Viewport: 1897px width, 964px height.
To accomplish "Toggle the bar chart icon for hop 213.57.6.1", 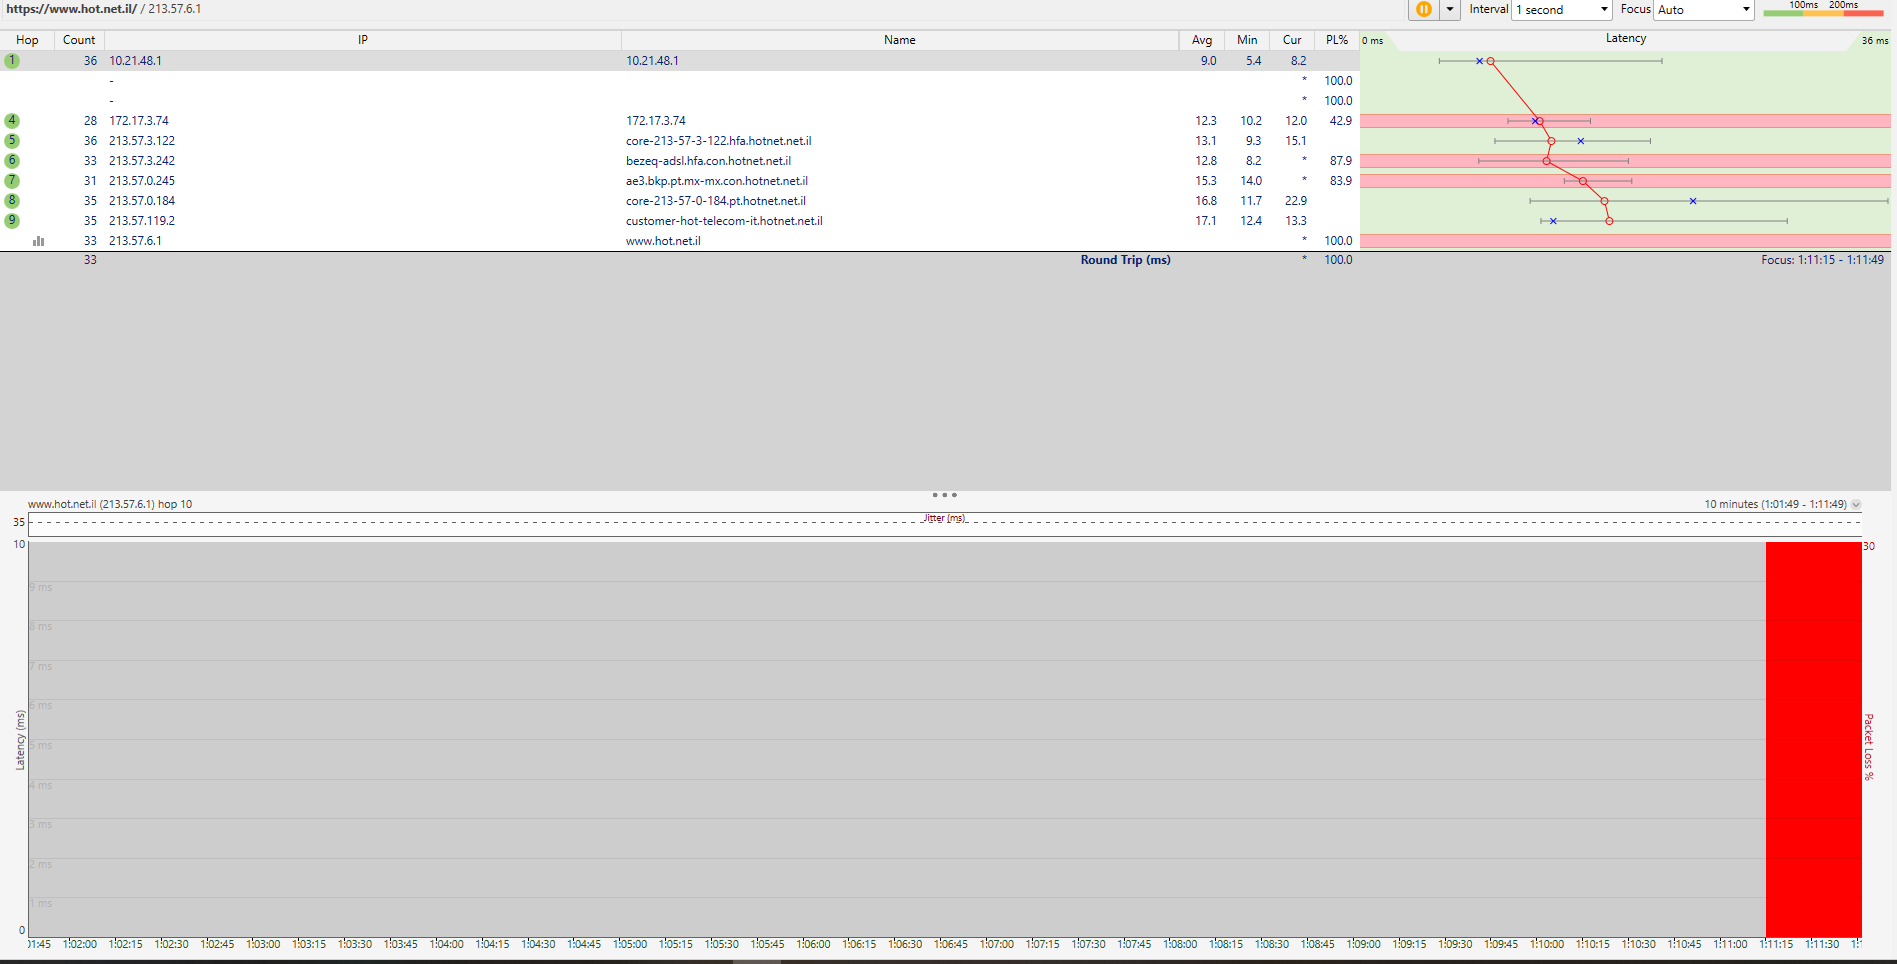I will pyautogui.click(x=38, y=241).
